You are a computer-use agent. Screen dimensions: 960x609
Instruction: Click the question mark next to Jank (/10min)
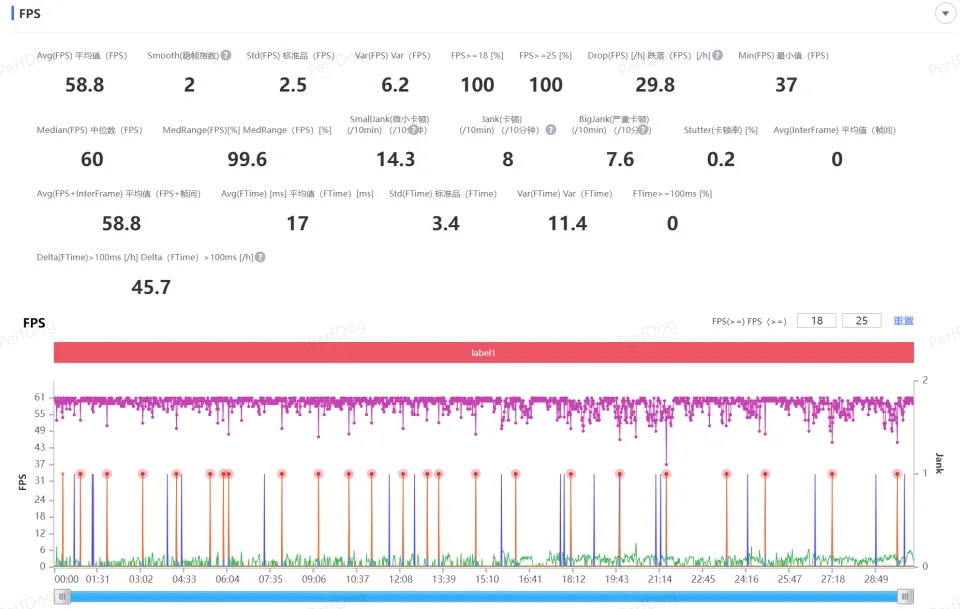point(551,130)
